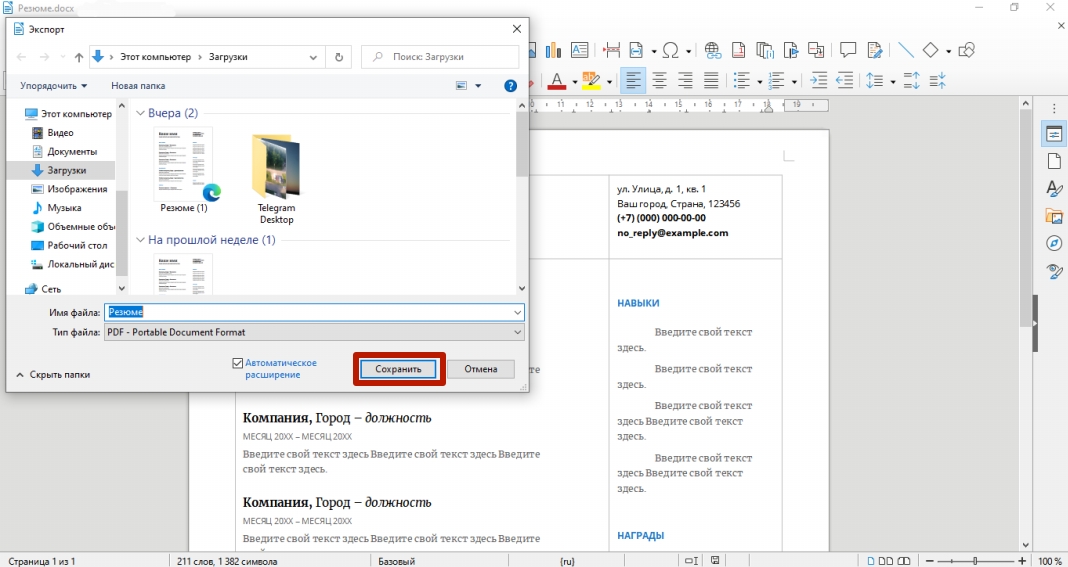Open the Navigator sidebar panel
The height and width of the screenshot is (567, 1068).
point(1054,243)
